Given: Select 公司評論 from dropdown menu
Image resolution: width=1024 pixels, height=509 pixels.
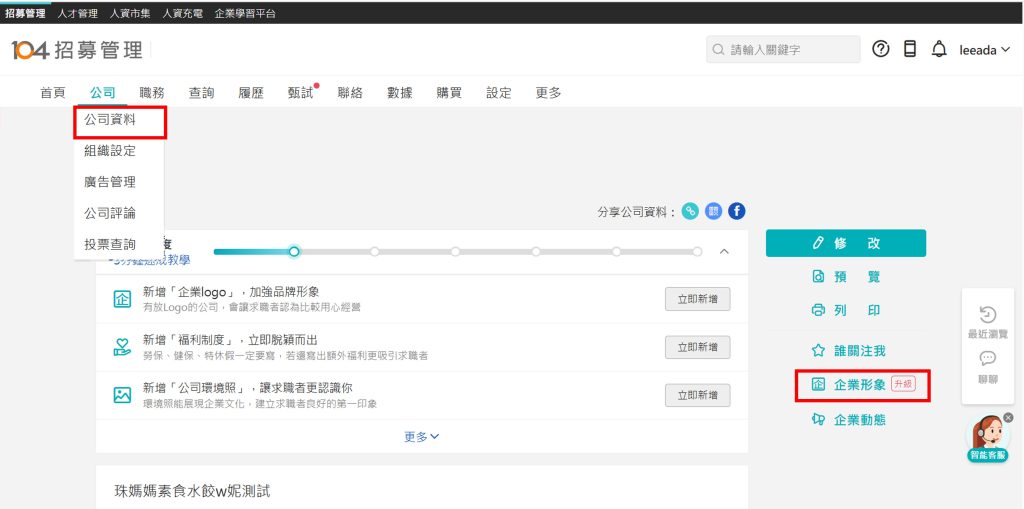Looking at the screenshot, I should click(x=110, y=213).
